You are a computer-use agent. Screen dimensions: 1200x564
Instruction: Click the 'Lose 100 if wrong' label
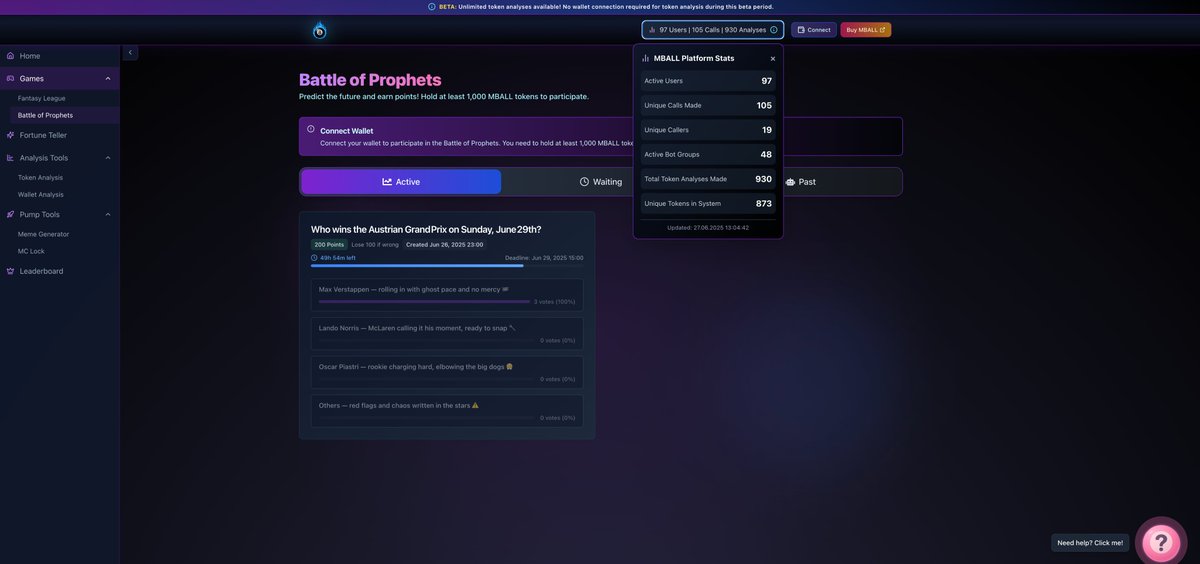[x=375, y=244]
